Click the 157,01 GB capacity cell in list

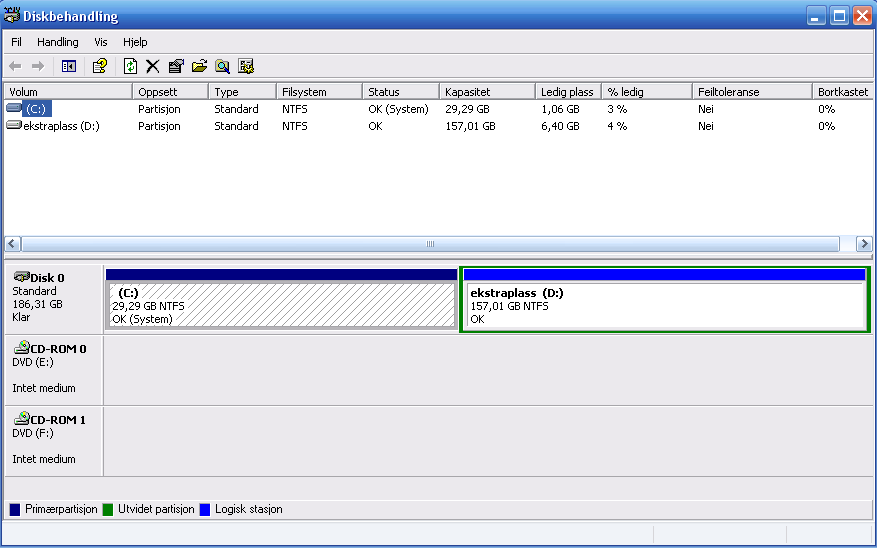pos(470,126)
